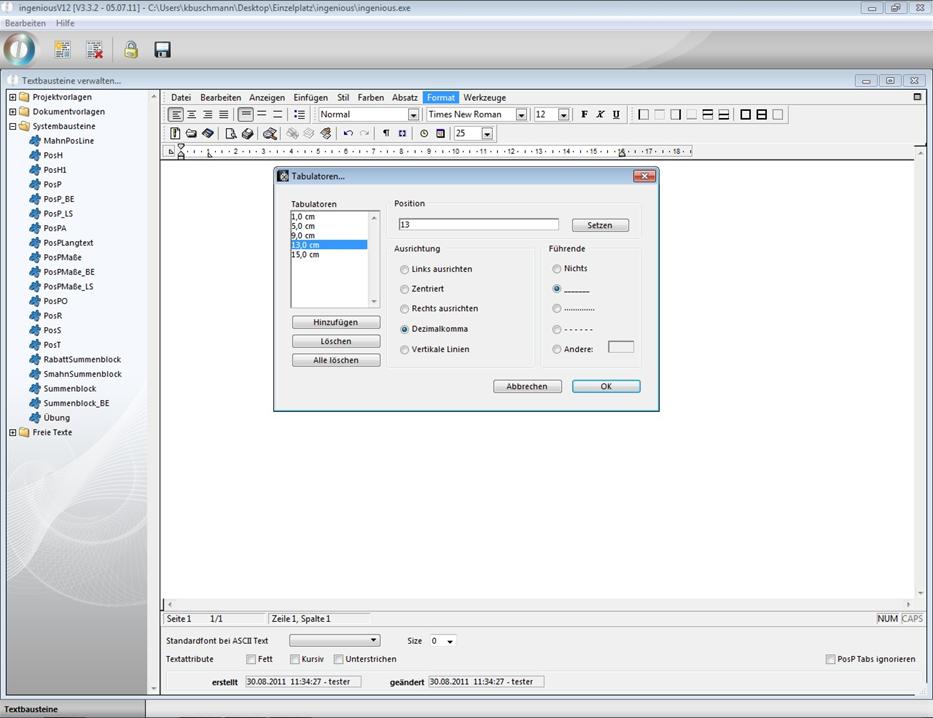
Task: Click the Position input field
Action: pos(478,225)
